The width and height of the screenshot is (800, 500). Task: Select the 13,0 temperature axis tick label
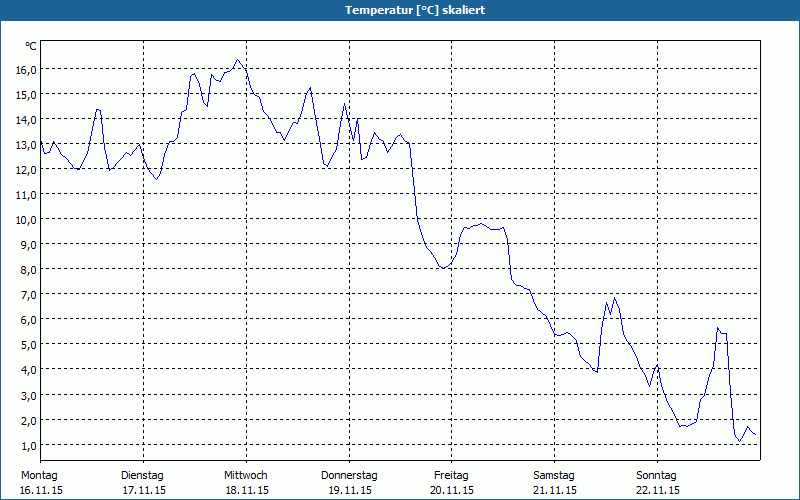pos(26,144)
